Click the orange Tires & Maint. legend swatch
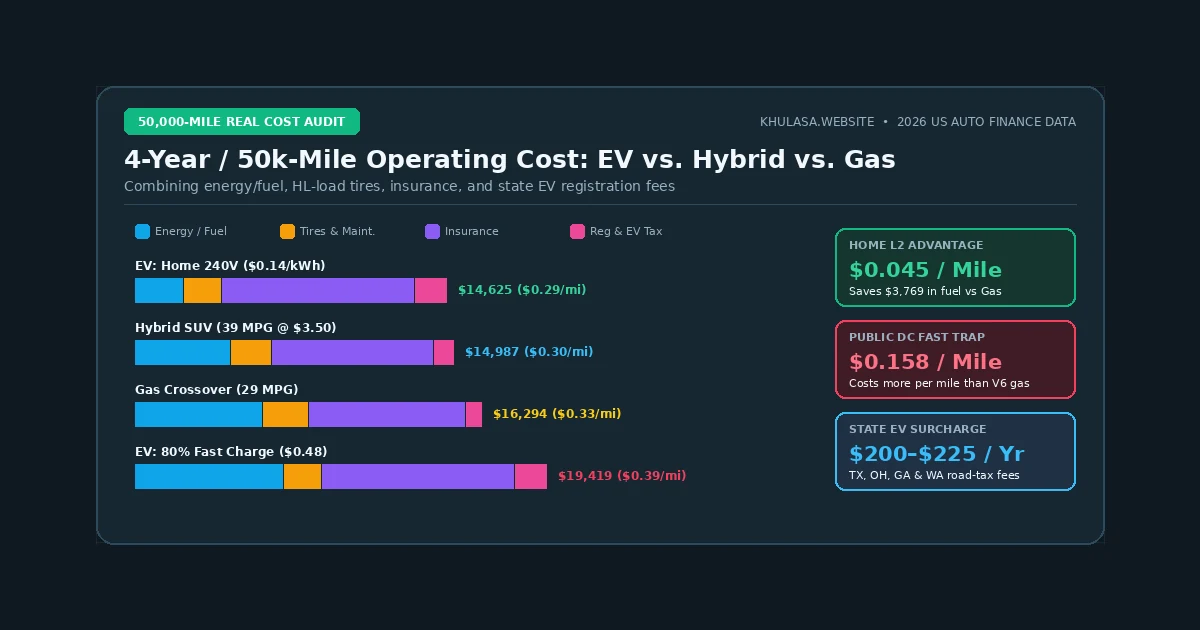Image resolution: width=1200 pixels, height=630 pixels. tap(287, 232)
